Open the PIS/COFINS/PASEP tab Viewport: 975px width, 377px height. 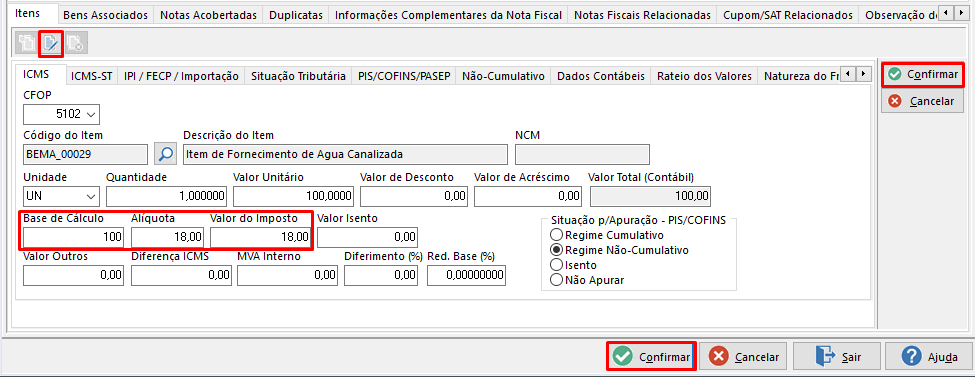404,76
